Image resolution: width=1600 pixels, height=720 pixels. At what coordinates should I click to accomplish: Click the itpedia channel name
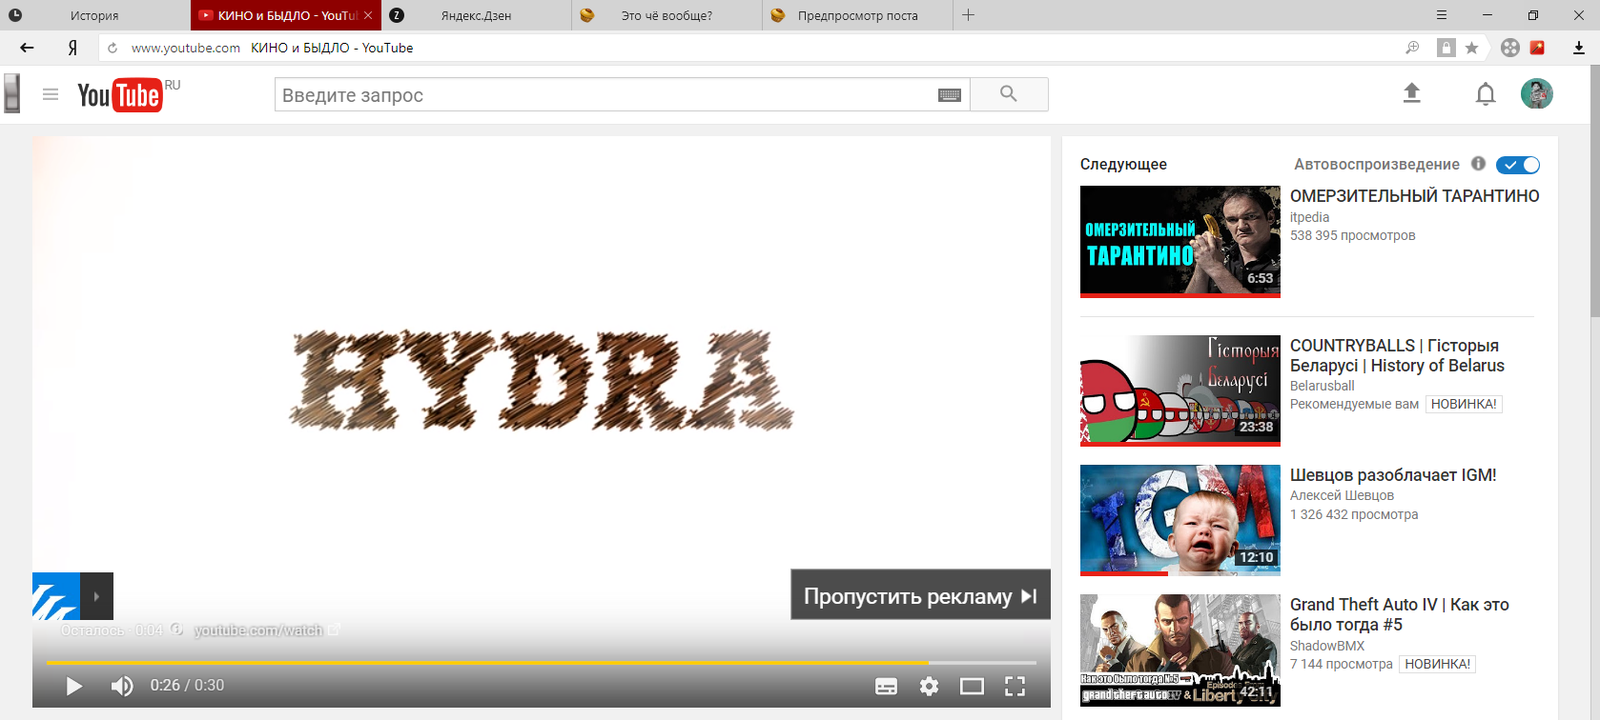pyautogui.click(x=1309, y=217)
